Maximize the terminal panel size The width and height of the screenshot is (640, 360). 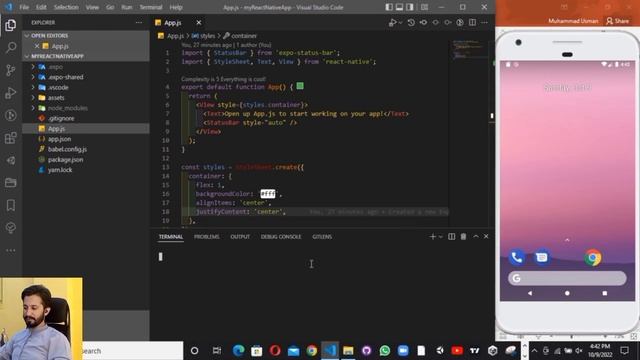pyautogui.click(x=476, y=236)
